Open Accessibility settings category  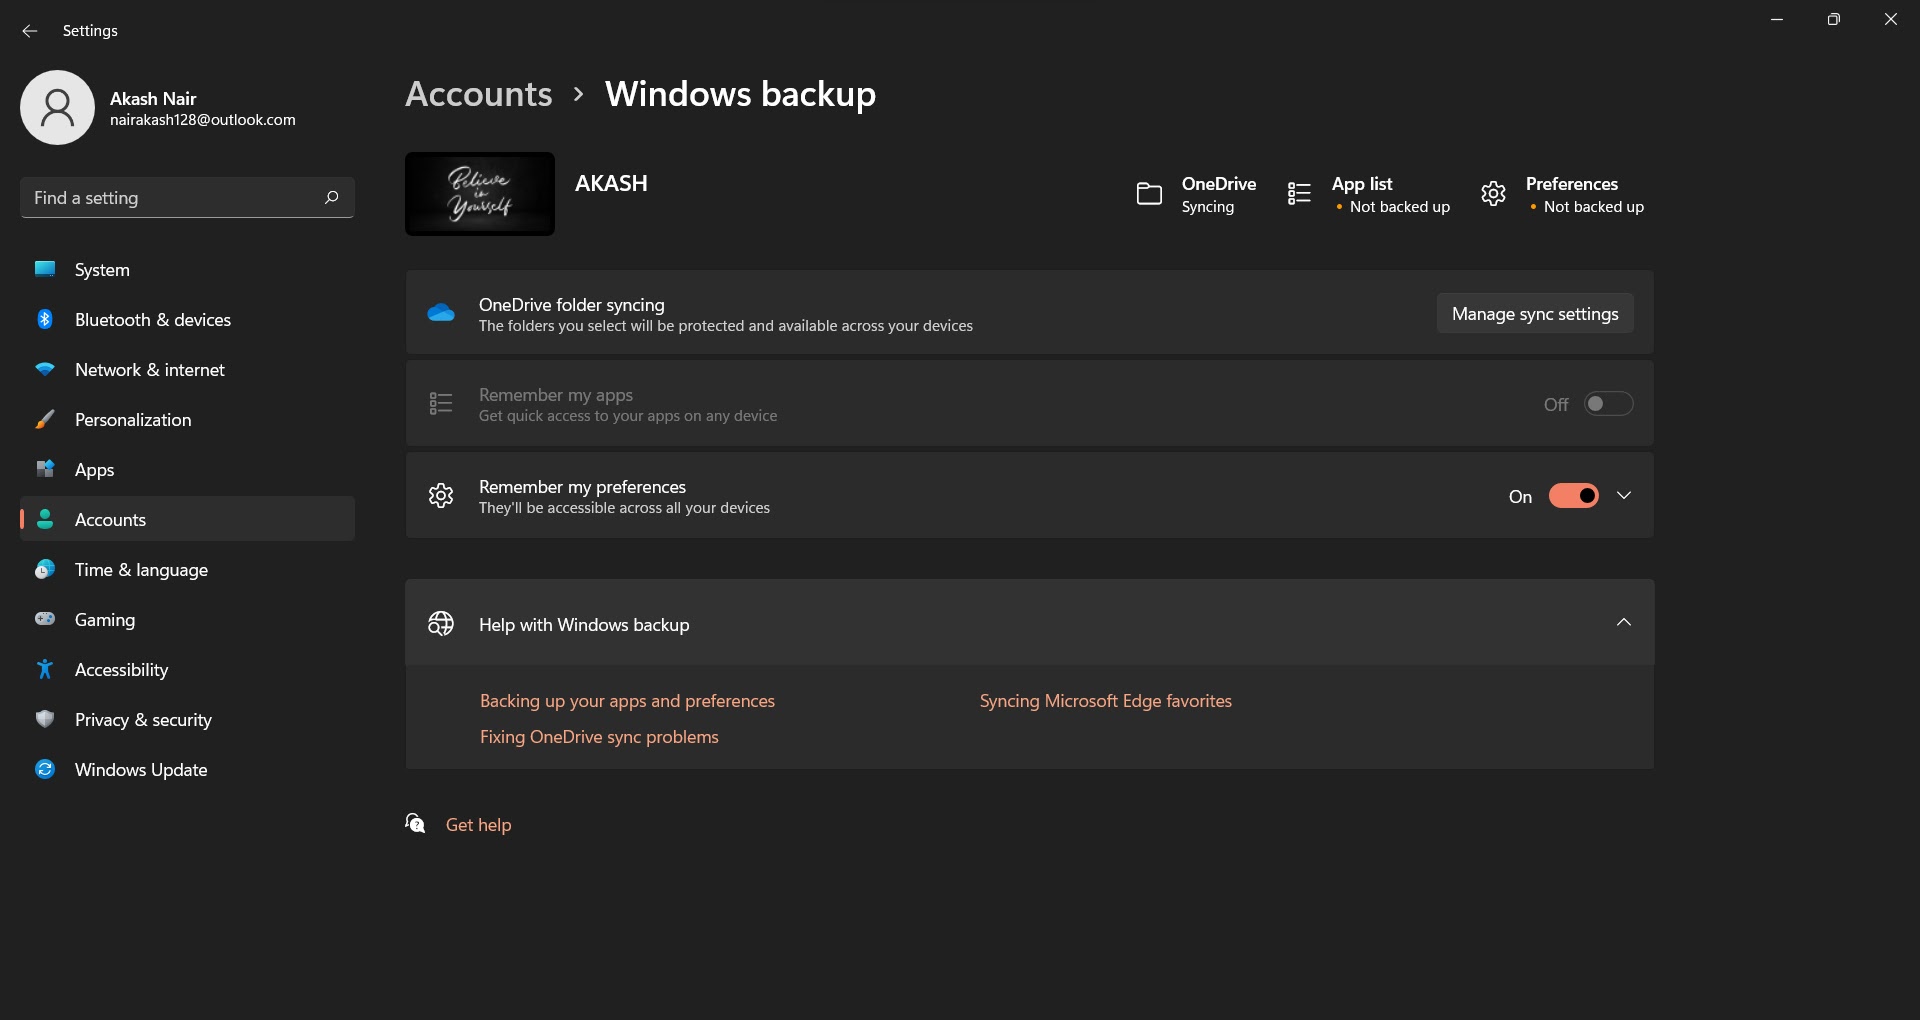[x=187, y=669]
